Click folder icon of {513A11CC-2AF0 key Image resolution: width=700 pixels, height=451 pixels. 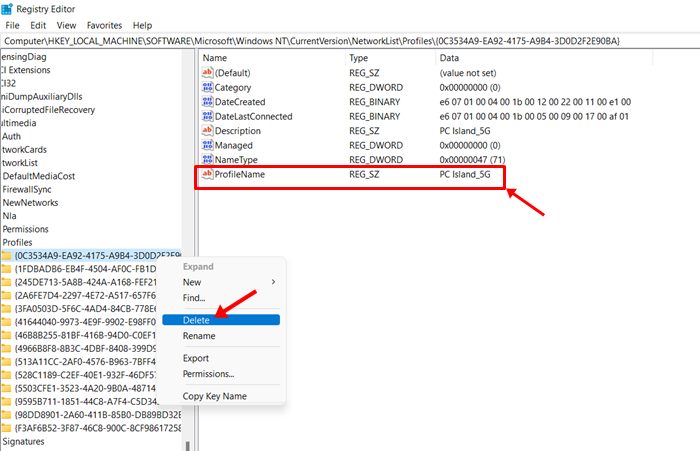tap(6, 362)
